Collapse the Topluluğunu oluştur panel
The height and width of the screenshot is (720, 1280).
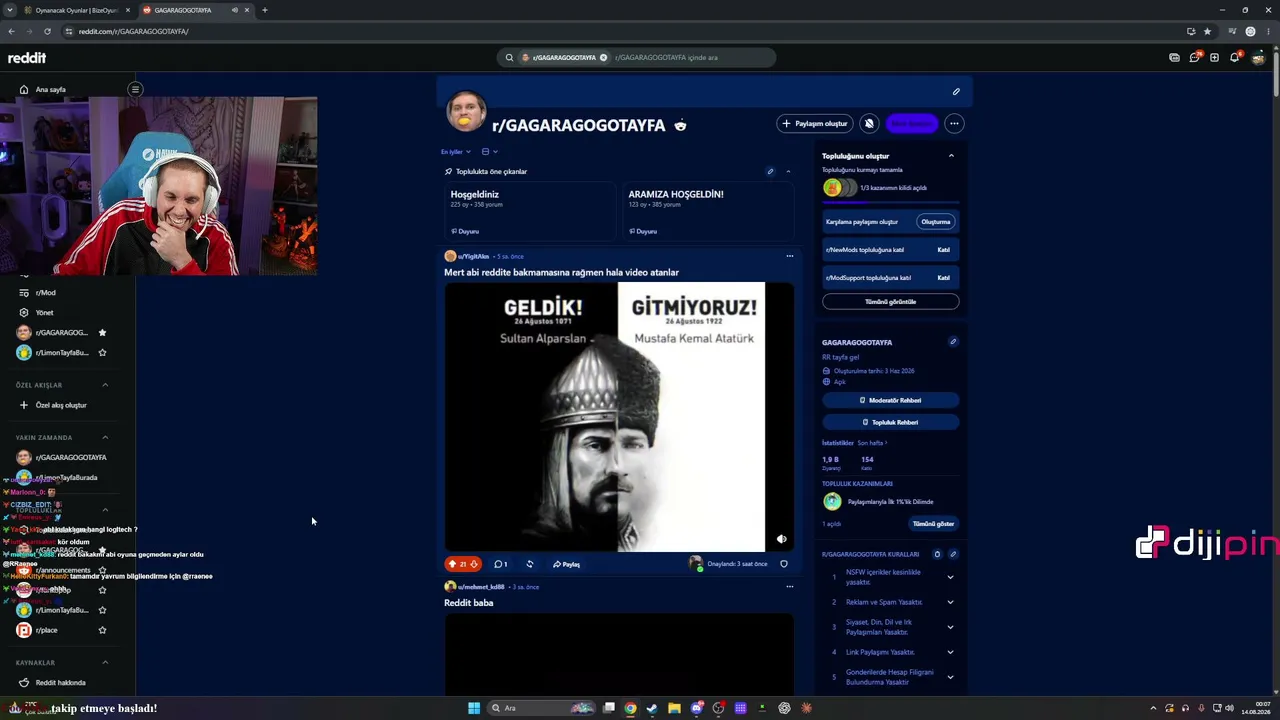tap(951, 156)
